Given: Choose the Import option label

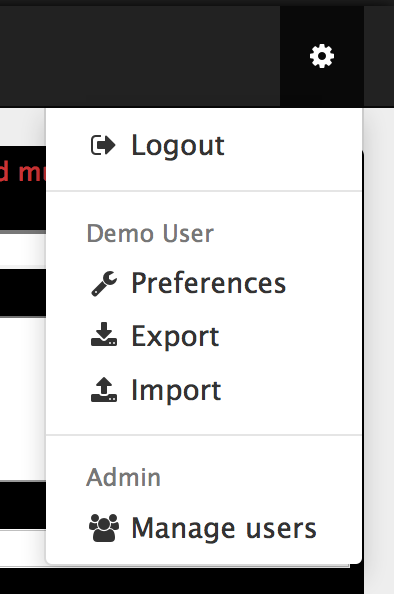Looking at the screenshot, I should tap(176, 391).
